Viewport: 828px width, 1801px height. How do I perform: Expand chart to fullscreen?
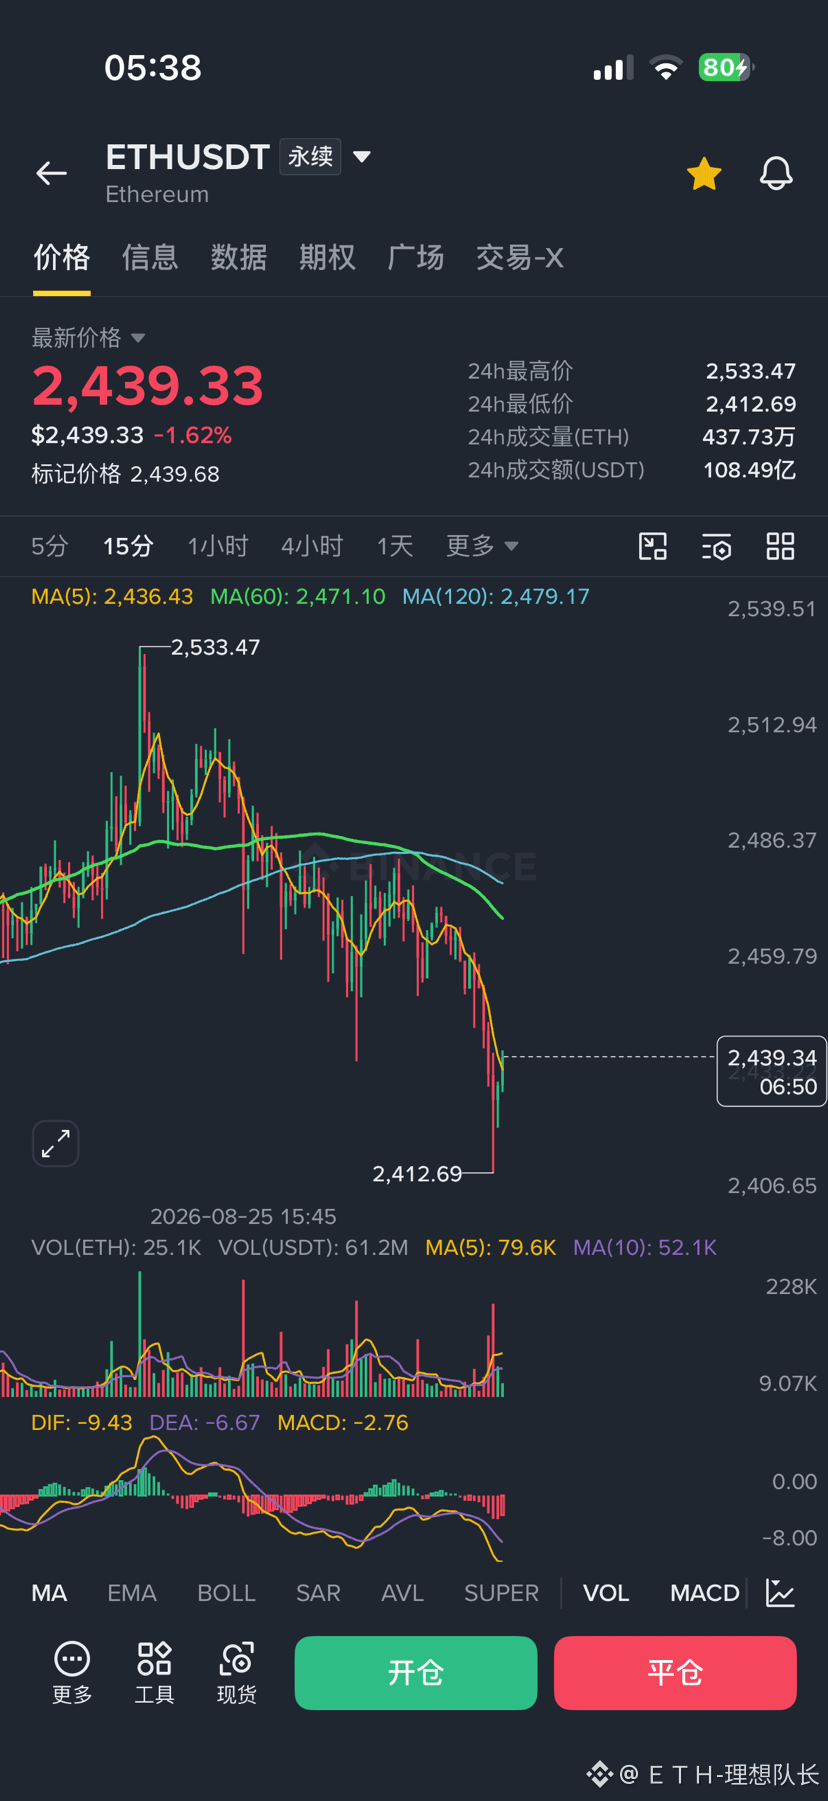56,1143
